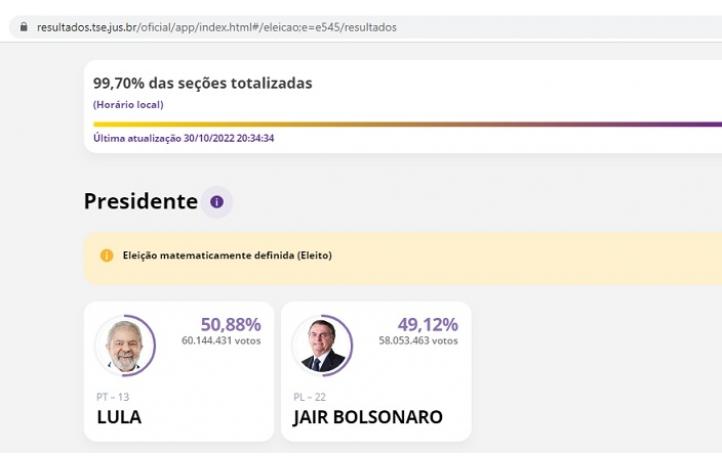Click the PT - 13 party label

point(113,397)
